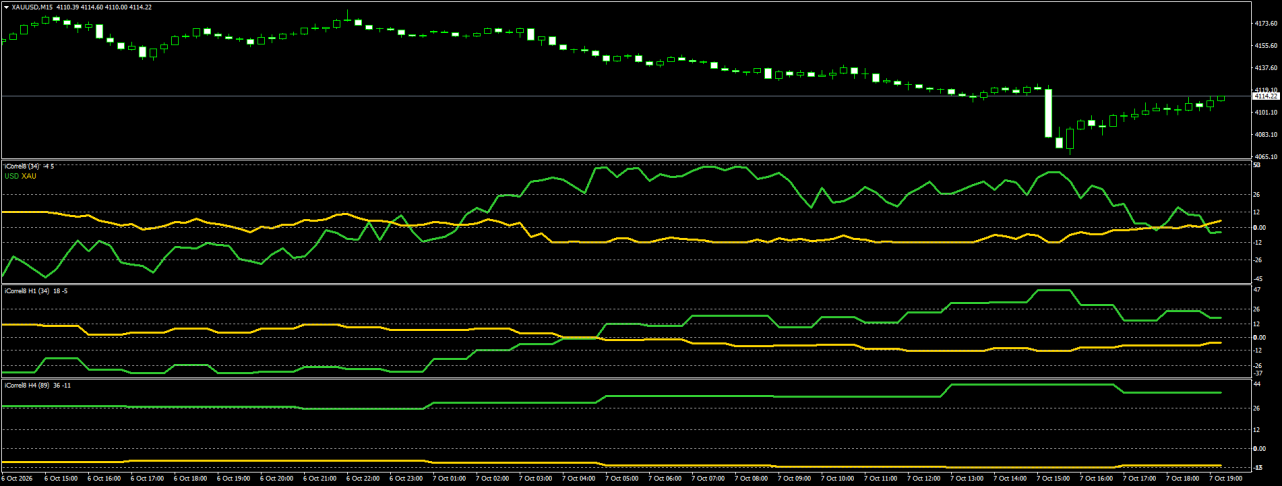
Task: Click the 6 Oct 2026 date label
Action: pyautogui.click(x=17, y=479)
